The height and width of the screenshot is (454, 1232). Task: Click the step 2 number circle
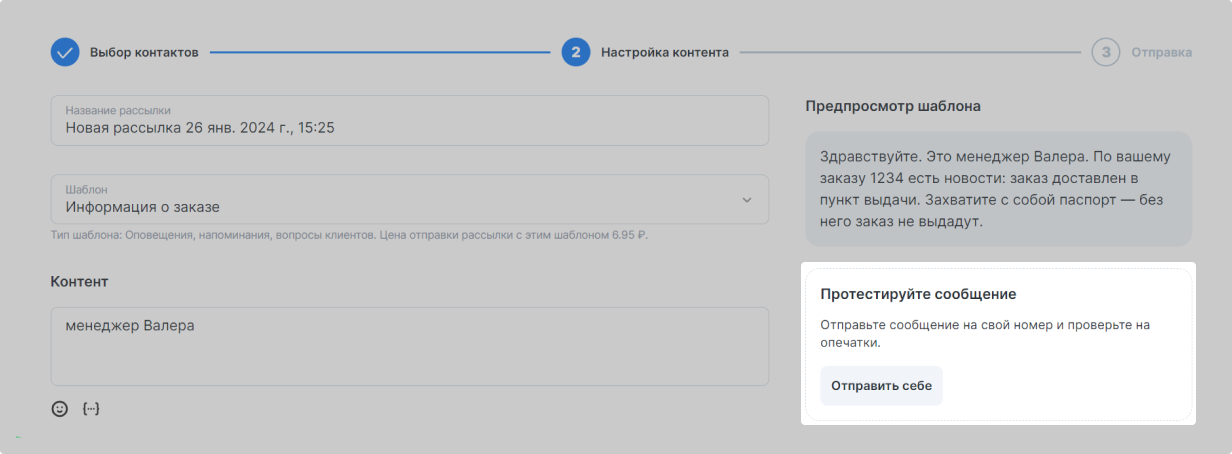coord(575,52)
